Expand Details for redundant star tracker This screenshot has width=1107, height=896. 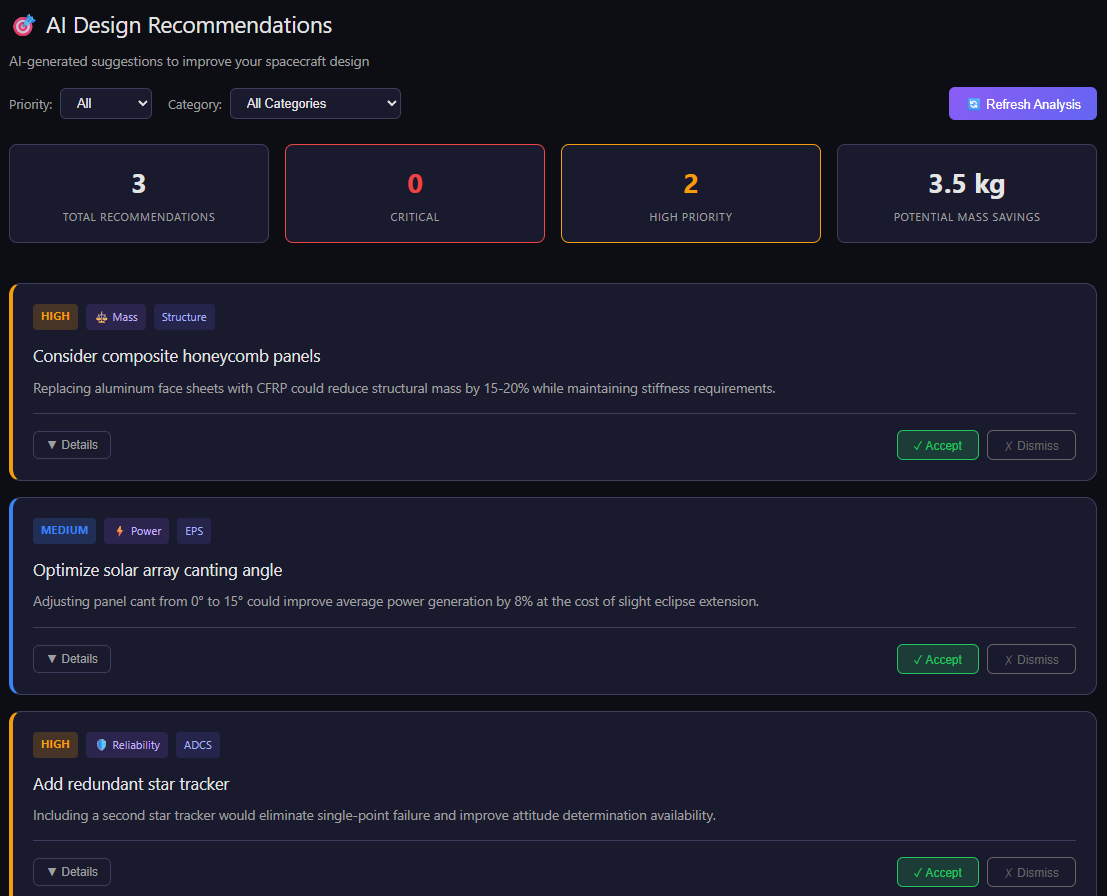(x=72, y=872)
